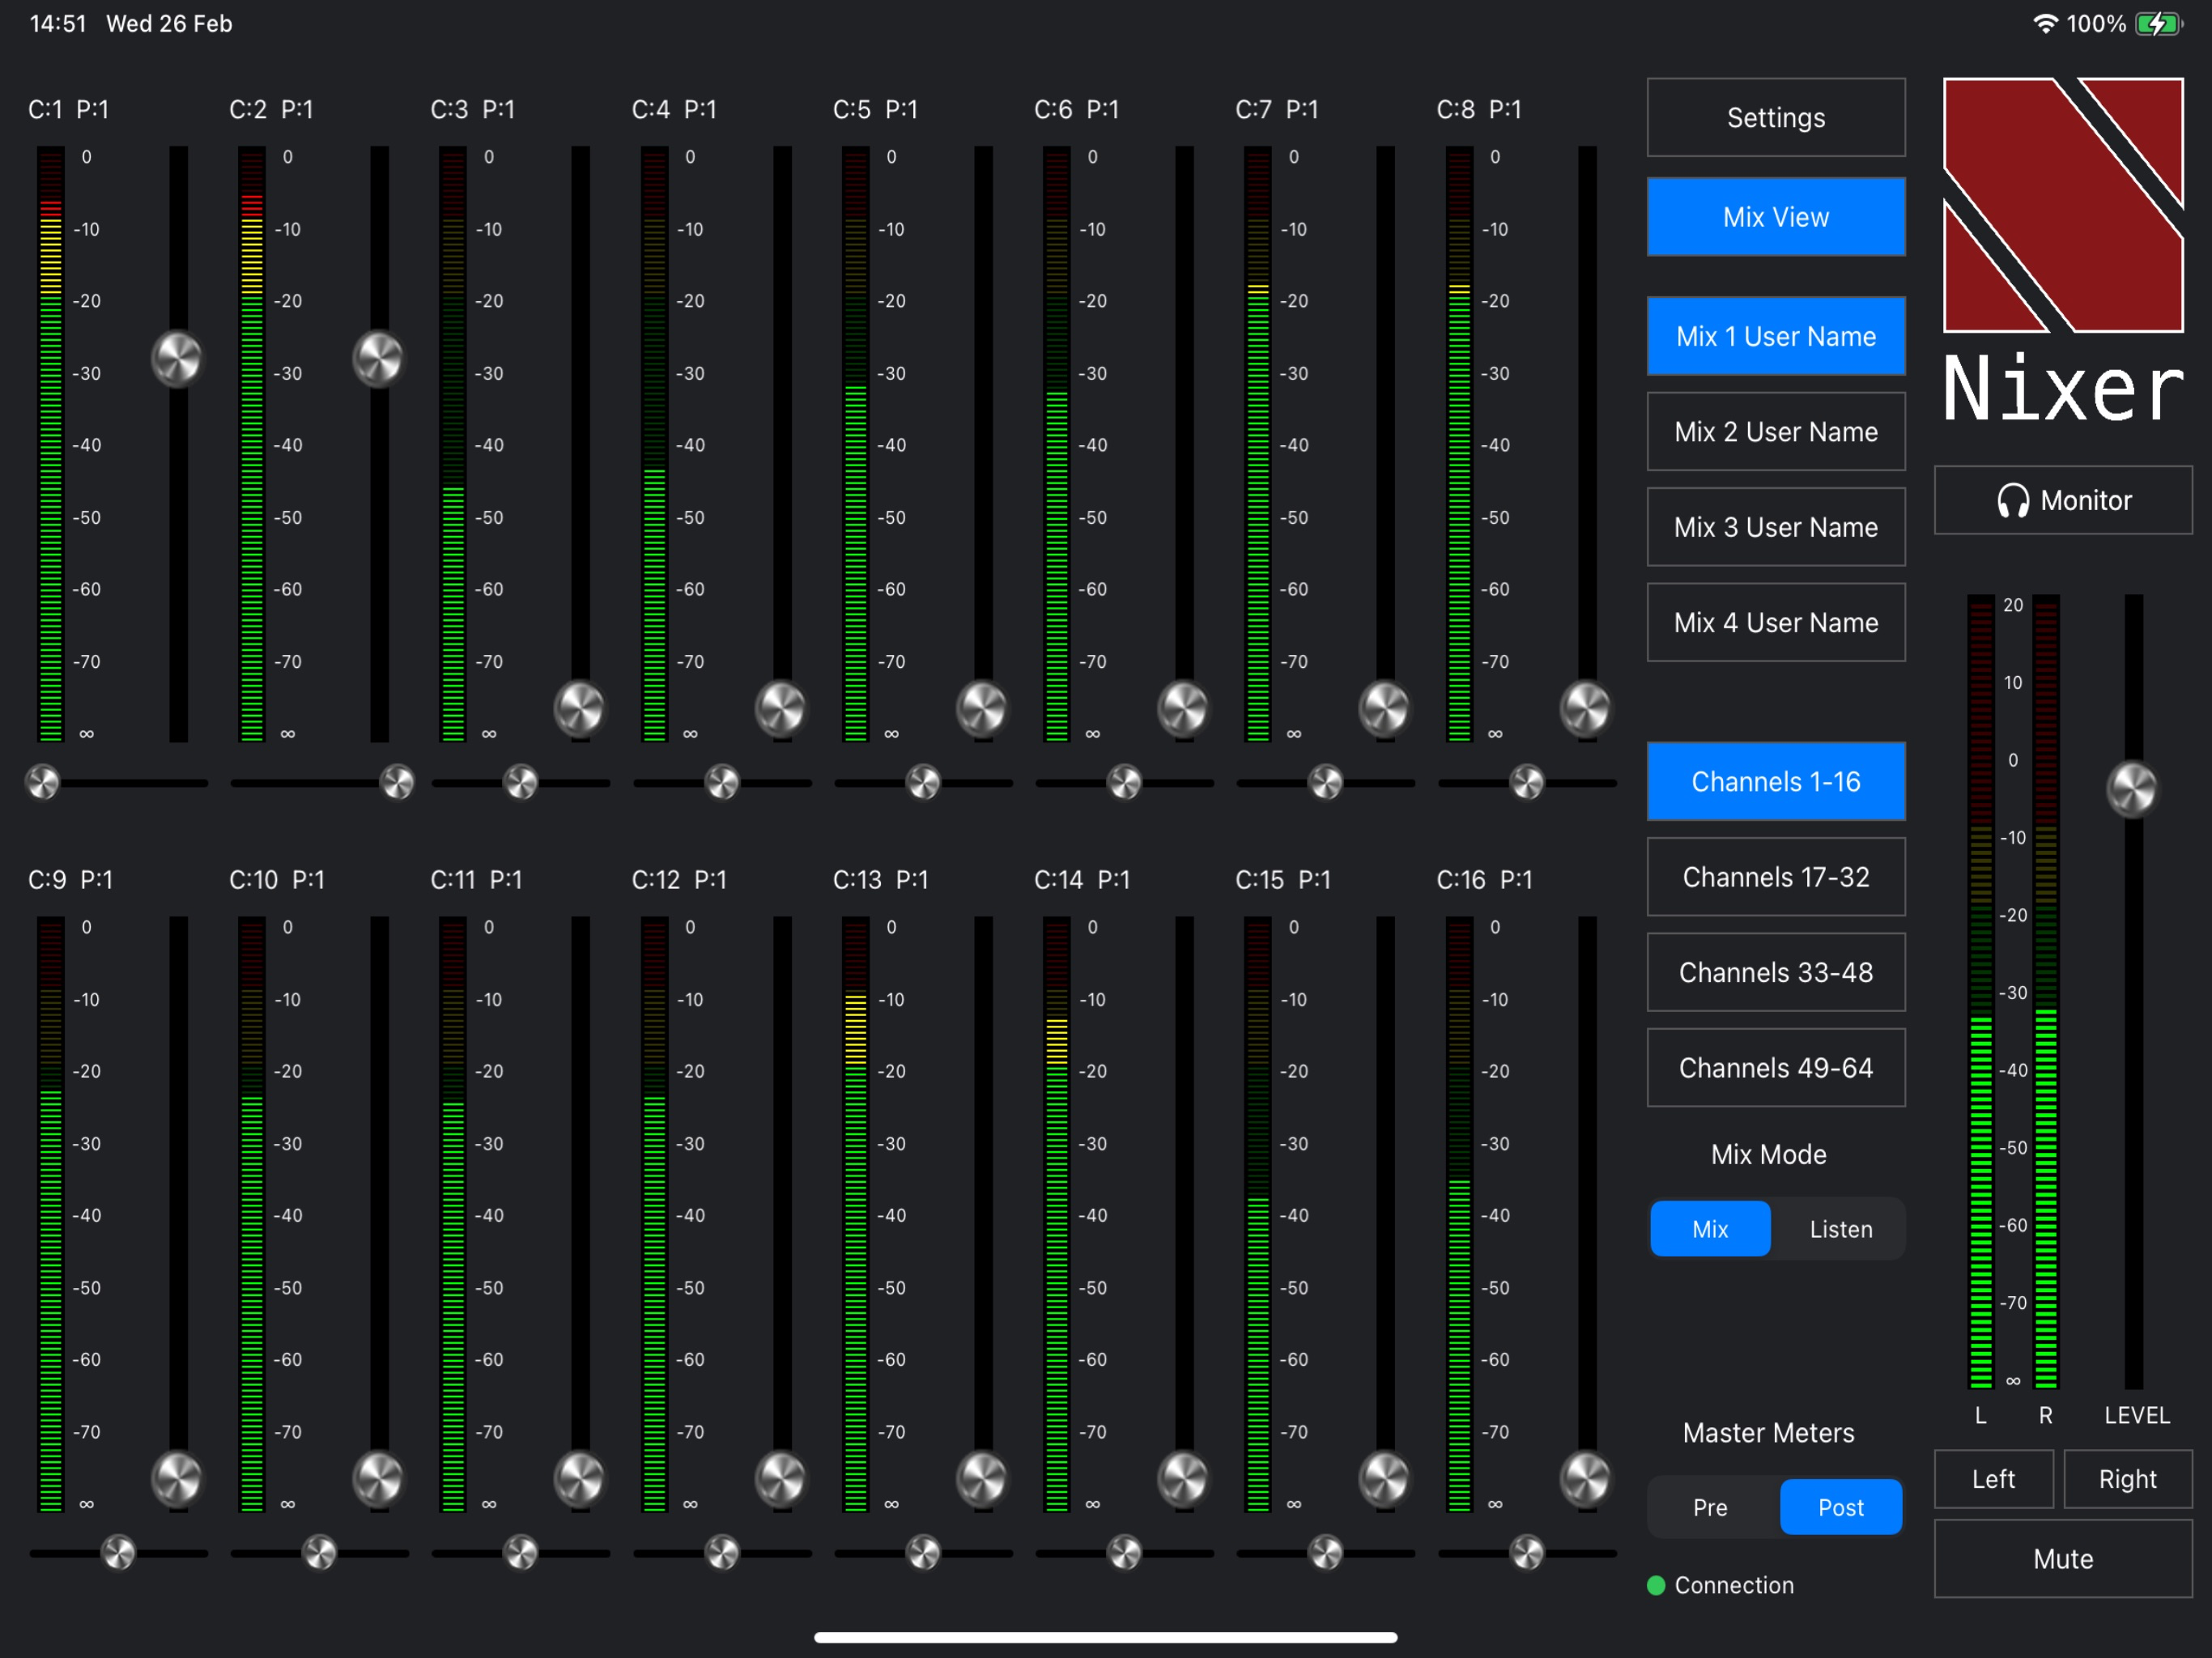
Task: Click the C:3 pan slider knob
Action: tap(521, 782)
